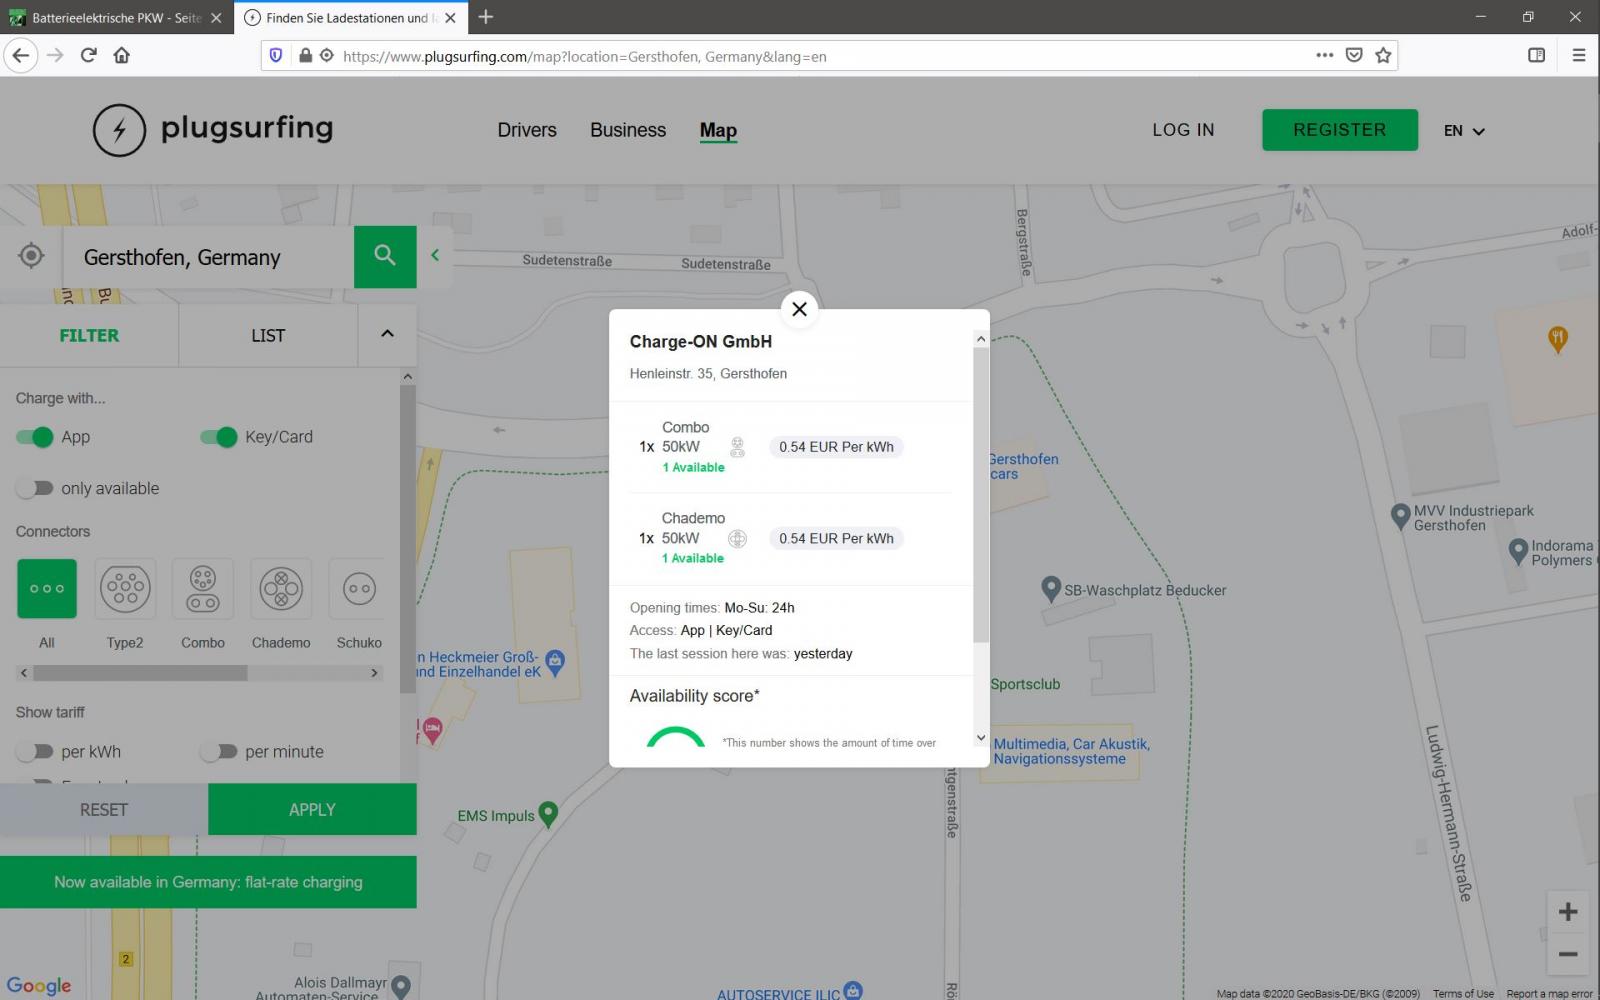Select the All connectors icon
This screenshot has width=1600, height=1000.
click(47, 589)
